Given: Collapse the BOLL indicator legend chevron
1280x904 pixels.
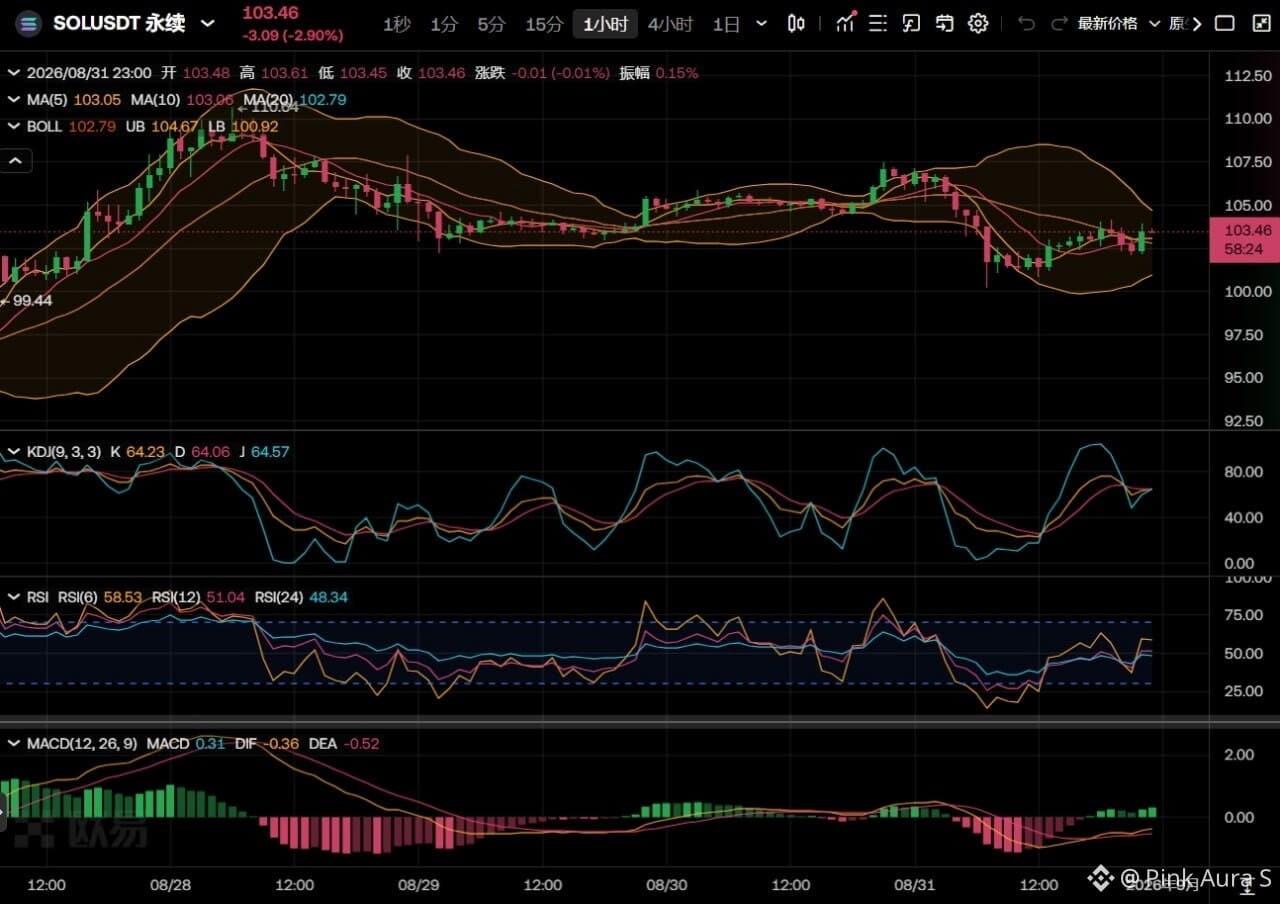Looking at the screenshot, I should [x=14, y=126].
